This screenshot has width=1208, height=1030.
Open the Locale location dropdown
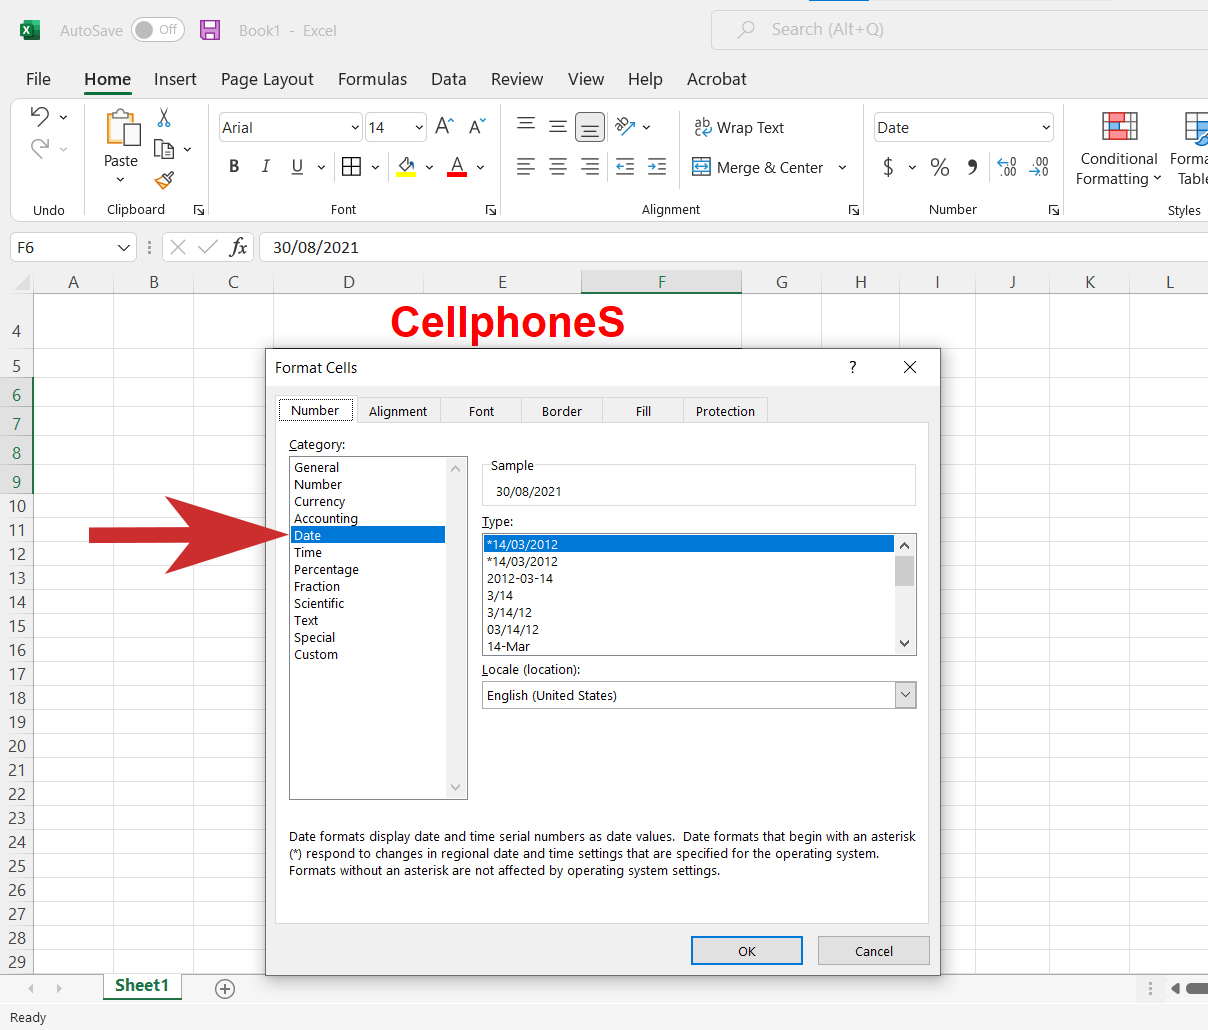coord(905,695)
